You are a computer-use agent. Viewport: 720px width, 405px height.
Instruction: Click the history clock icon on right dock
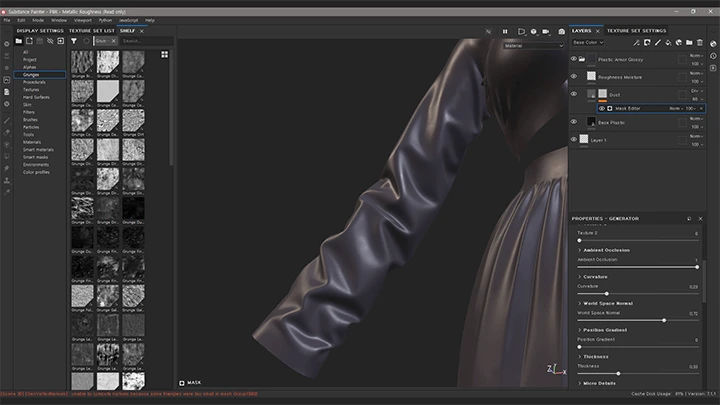point(713,56)
